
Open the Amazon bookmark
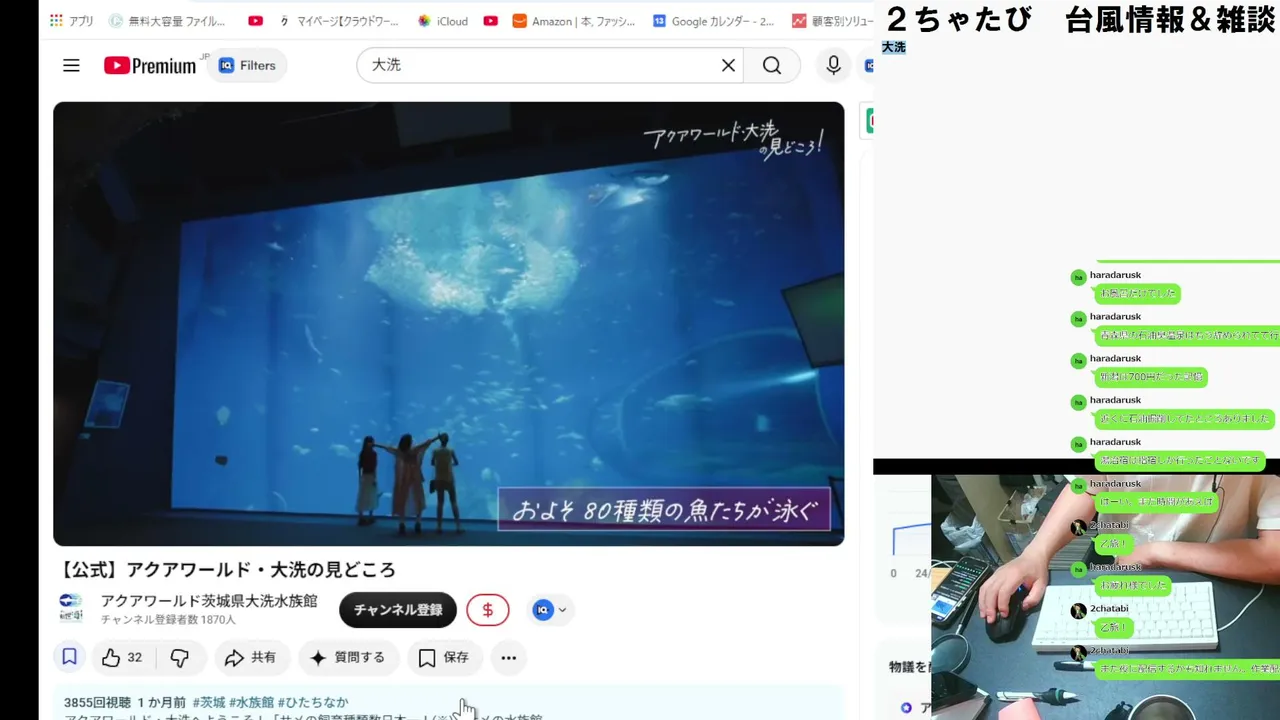[x=574, y=21]
